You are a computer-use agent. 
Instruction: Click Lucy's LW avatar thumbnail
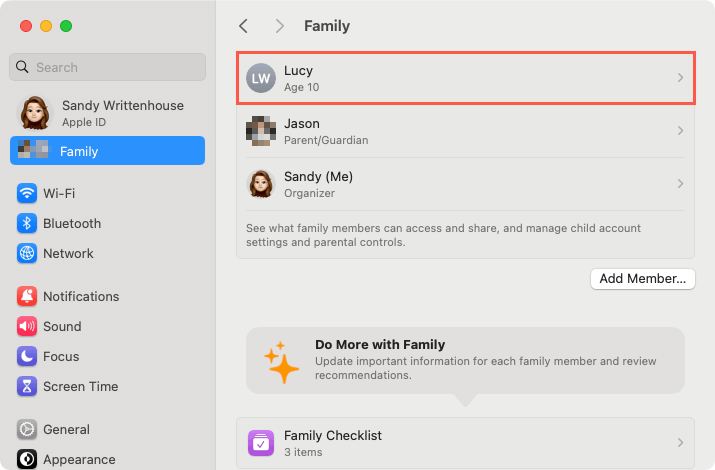(261, 78)
